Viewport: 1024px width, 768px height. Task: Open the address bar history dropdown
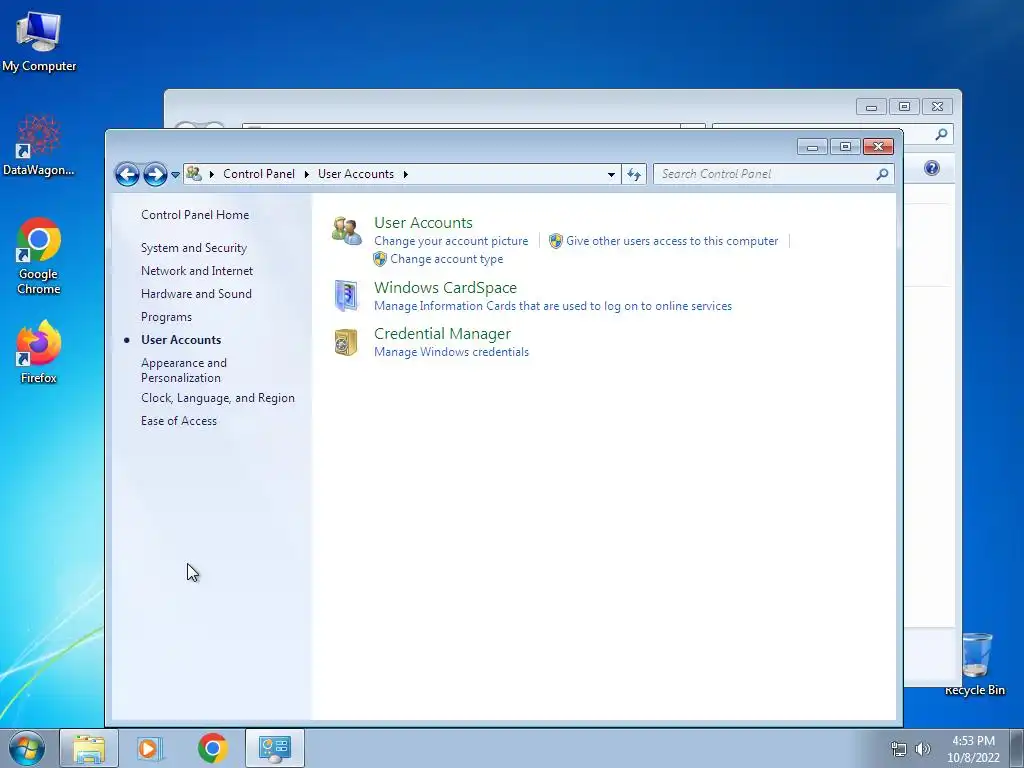click(611, 174)
